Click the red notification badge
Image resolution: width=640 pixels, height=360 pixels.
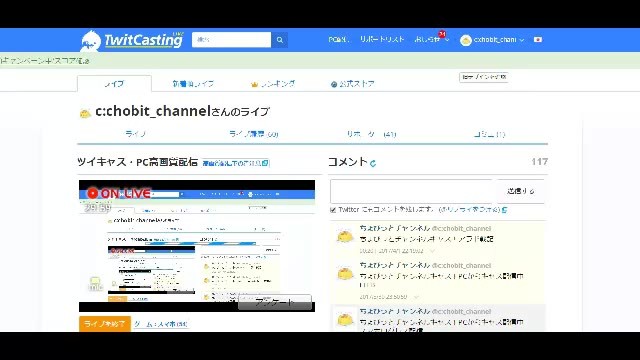[442, 34]
